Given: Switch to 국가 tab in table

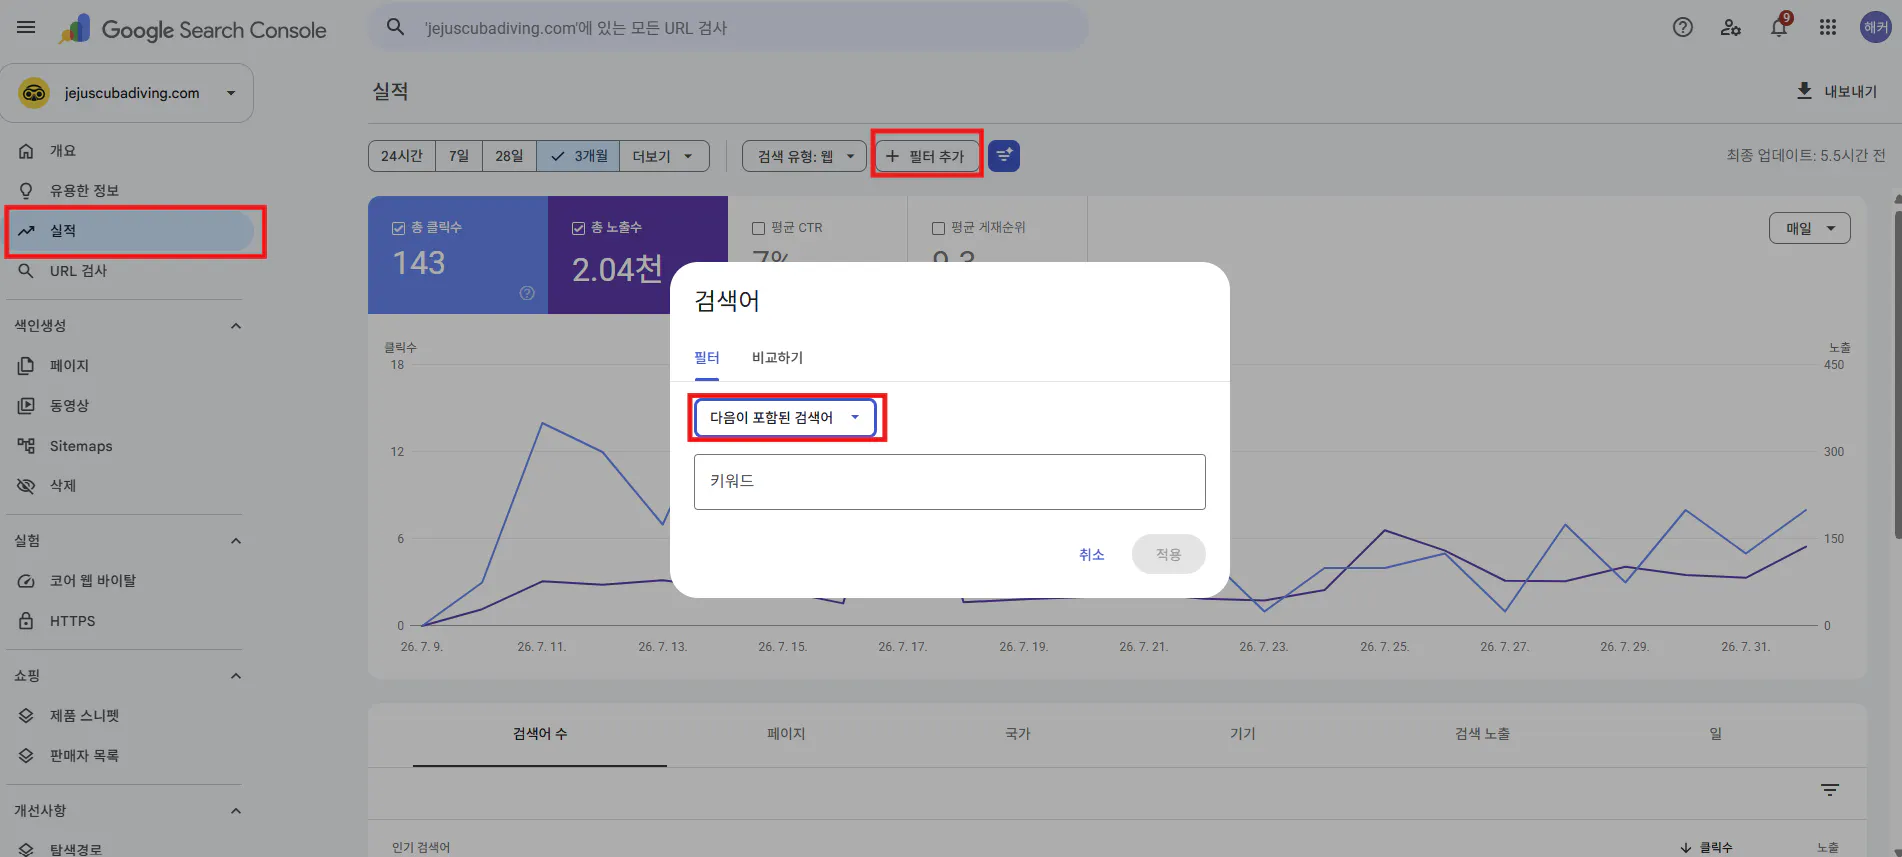Looking at the screenshot, I should point(1018,734).
